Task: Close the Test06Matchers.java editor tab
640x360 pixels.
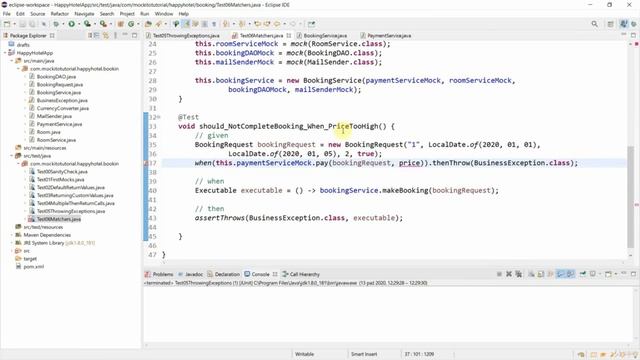Action: click(289, 36)
